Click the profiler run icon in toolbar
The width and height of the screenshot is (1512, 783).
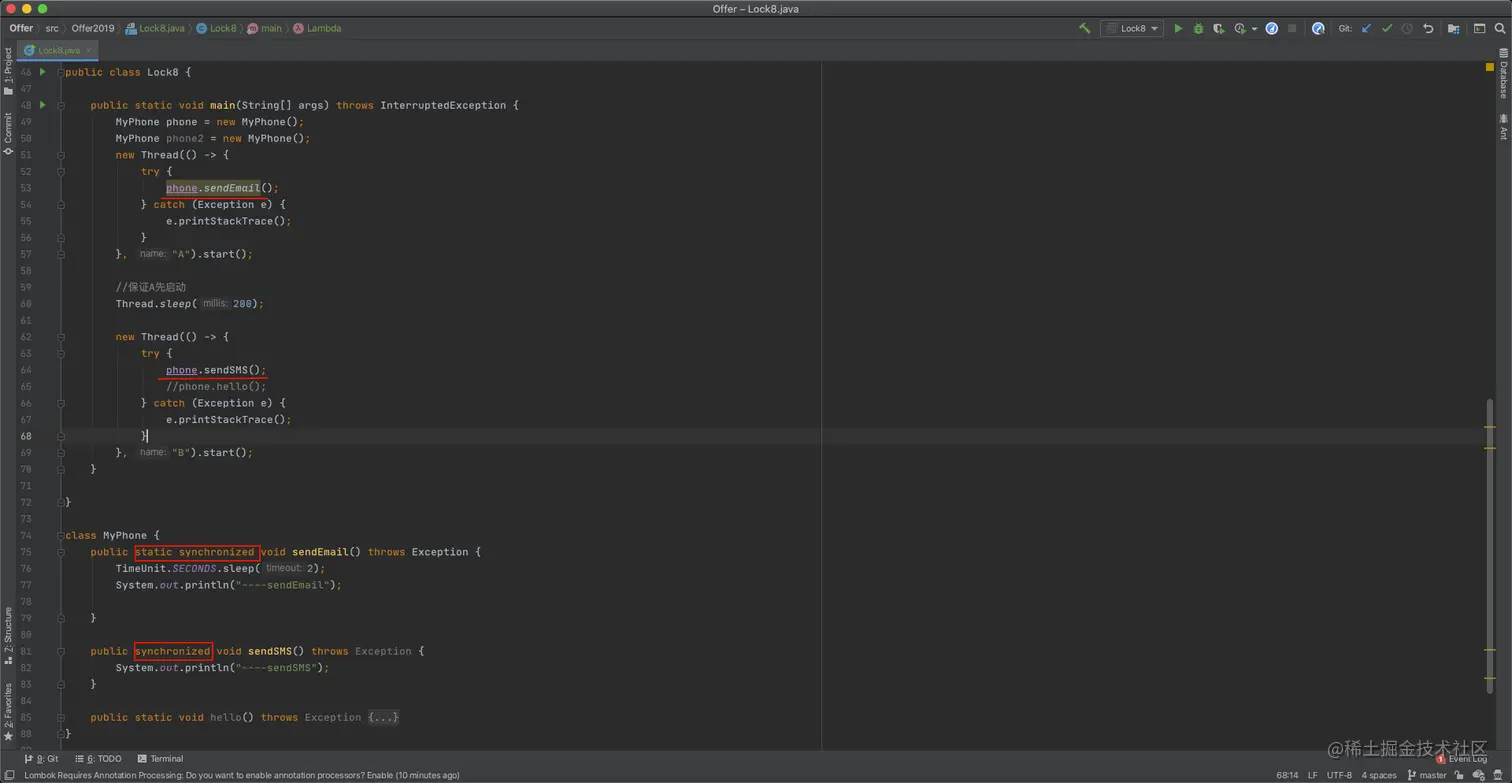(x=1240, y=29)
